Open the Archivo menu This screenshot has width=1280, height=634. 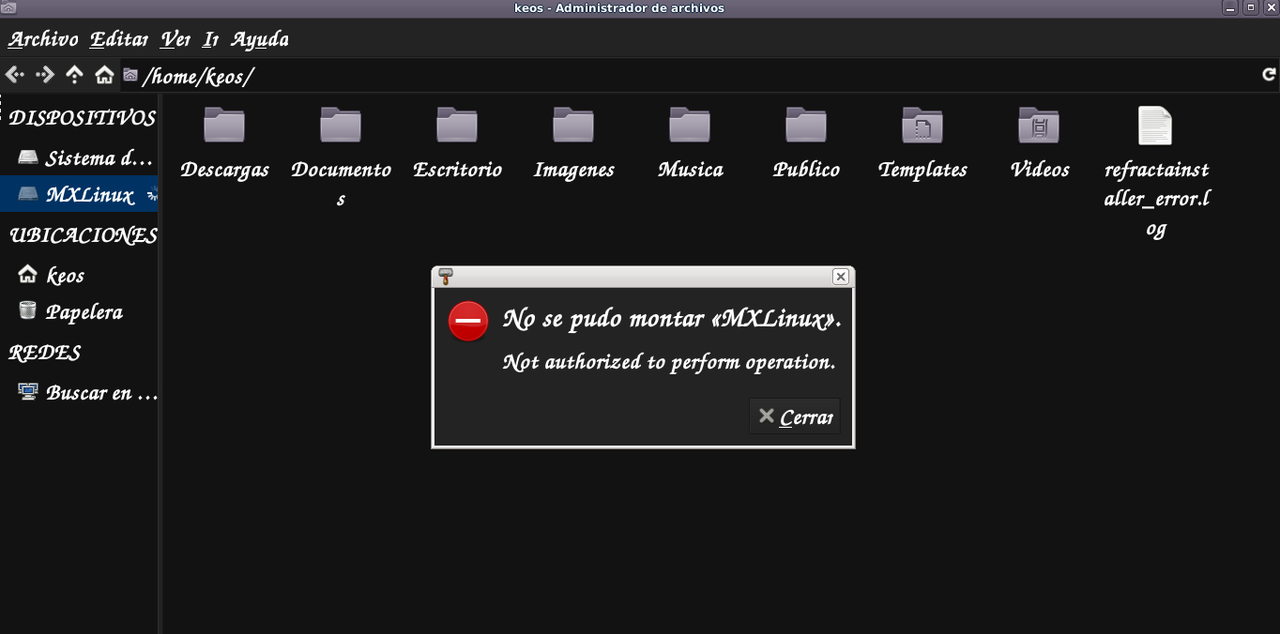click(x=43, y=40)
